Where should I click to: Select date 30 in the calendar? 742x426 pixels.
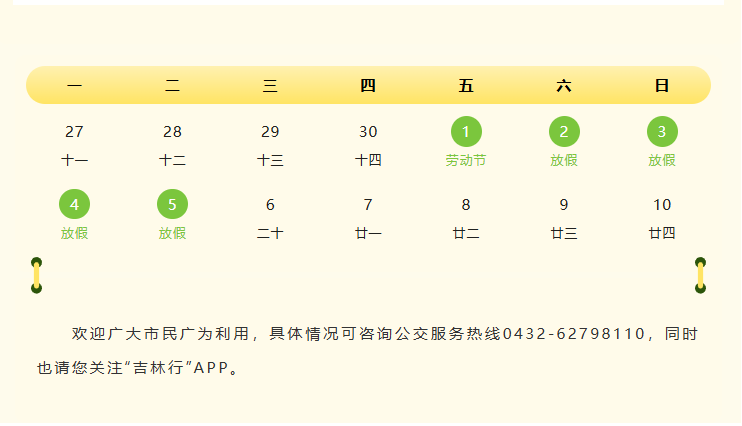point(368,132)
